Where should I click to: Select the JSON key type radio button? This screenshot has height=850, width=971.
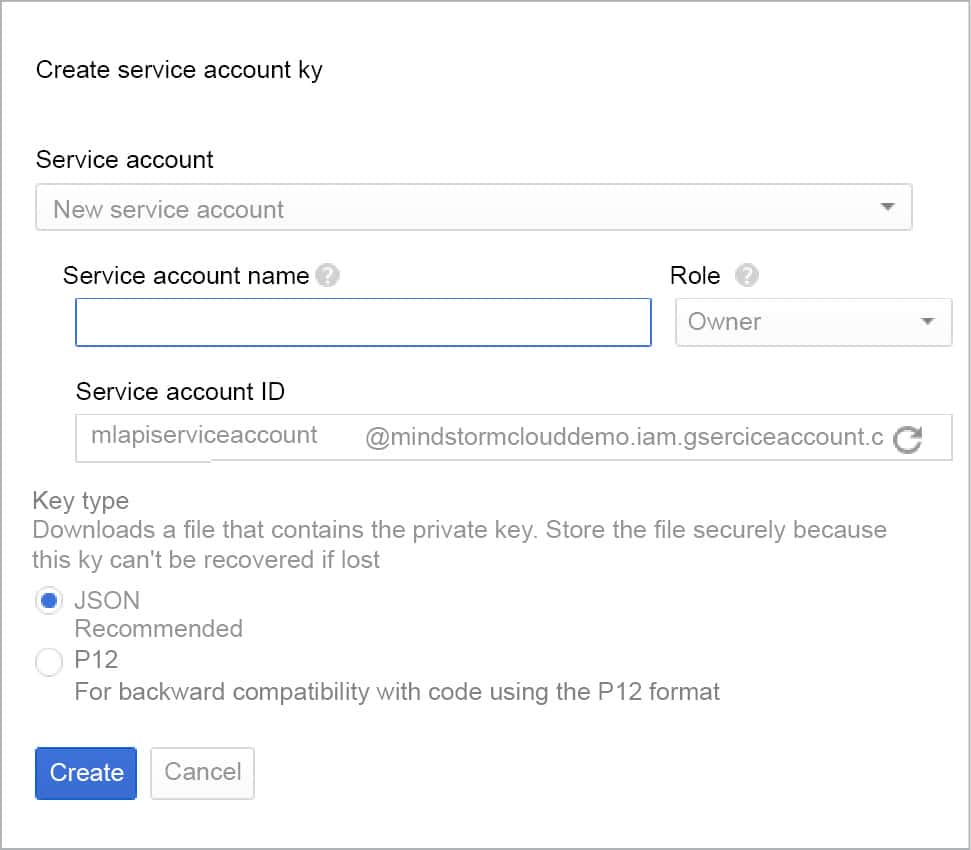pyautogui.click(x=49, y=600)
